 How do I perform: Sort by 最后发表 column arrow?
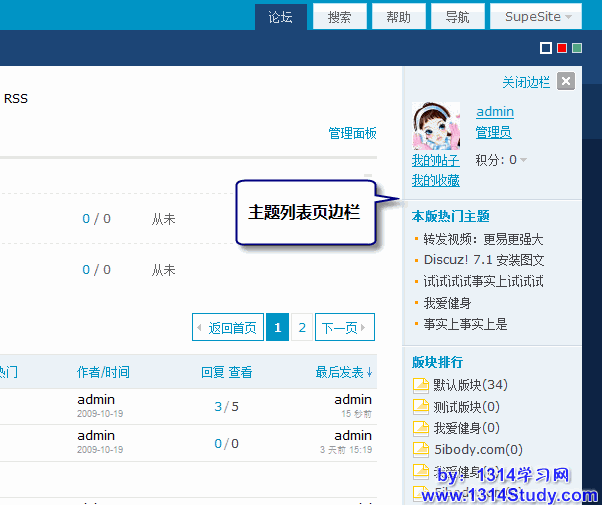coord(370,372)
